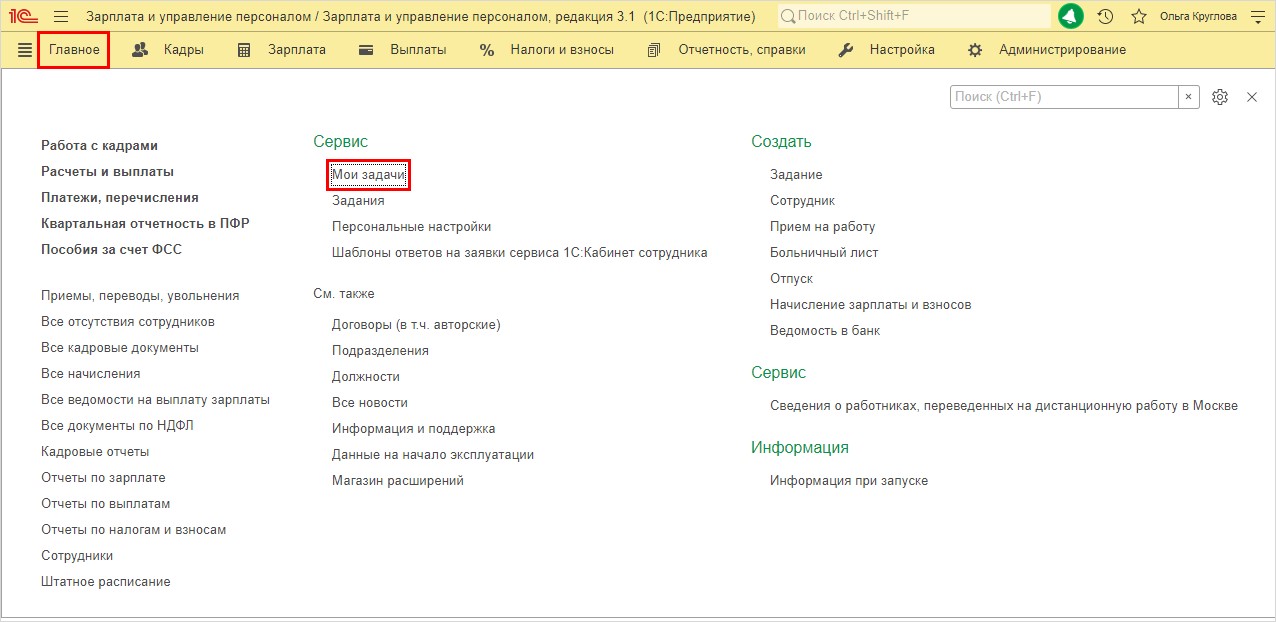Click the wrench icon for Настройка
The width and height of the screenshot is (1276, 622).
(x=846, y=50)
